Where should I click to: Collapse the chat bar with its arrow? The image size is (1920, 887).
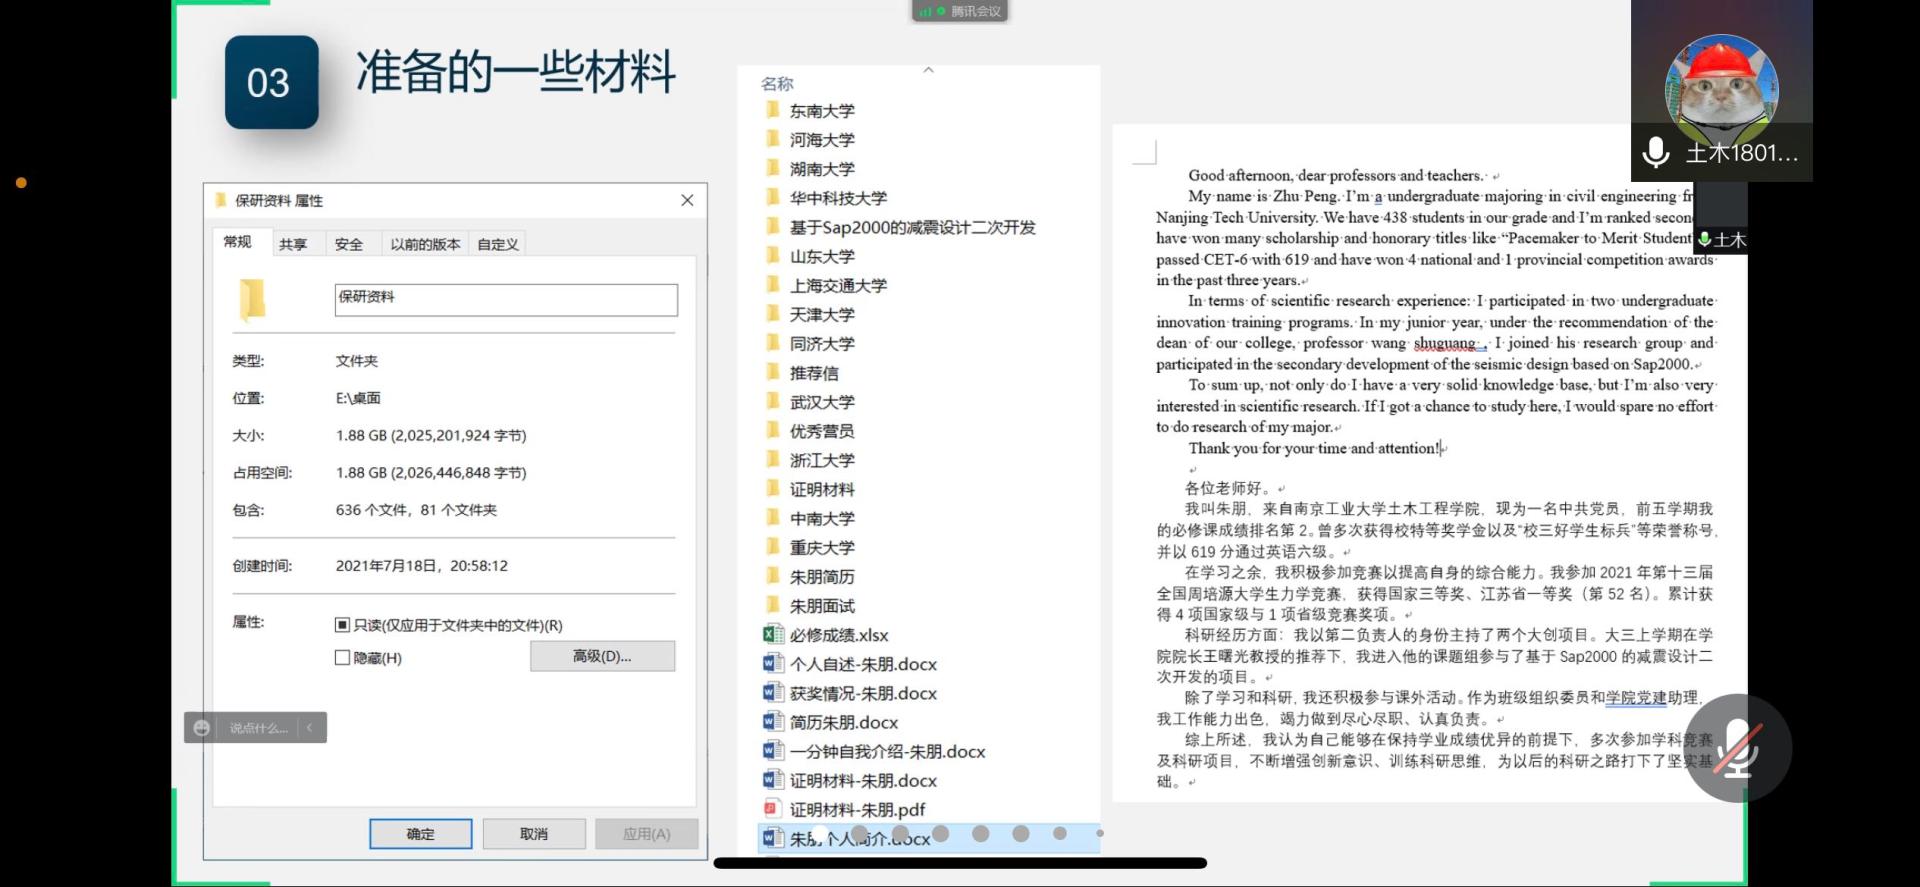click(310, 728)
